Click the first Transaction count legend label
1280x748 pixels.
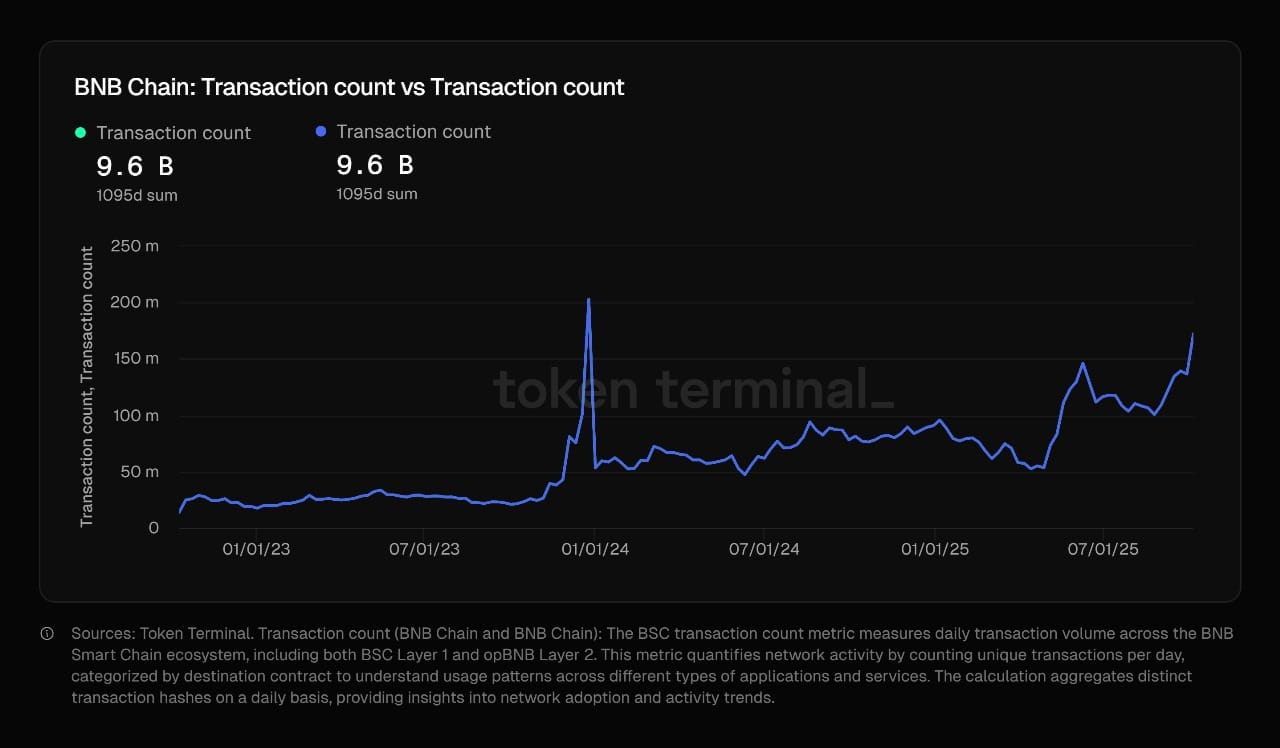point(173,133)
